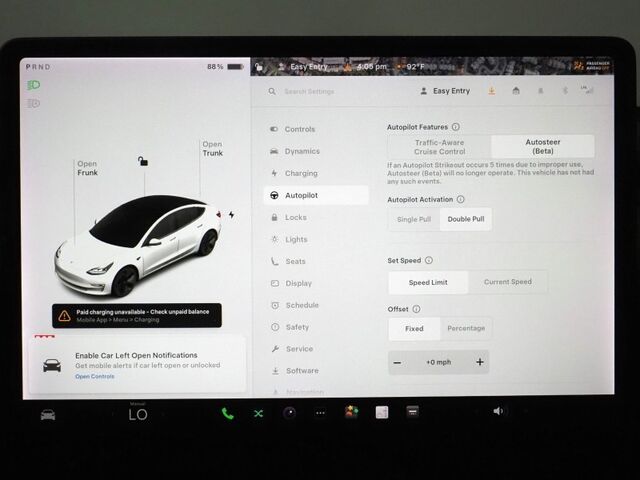
Task: Tap the notifications bell icon
Action: point(540,91)
